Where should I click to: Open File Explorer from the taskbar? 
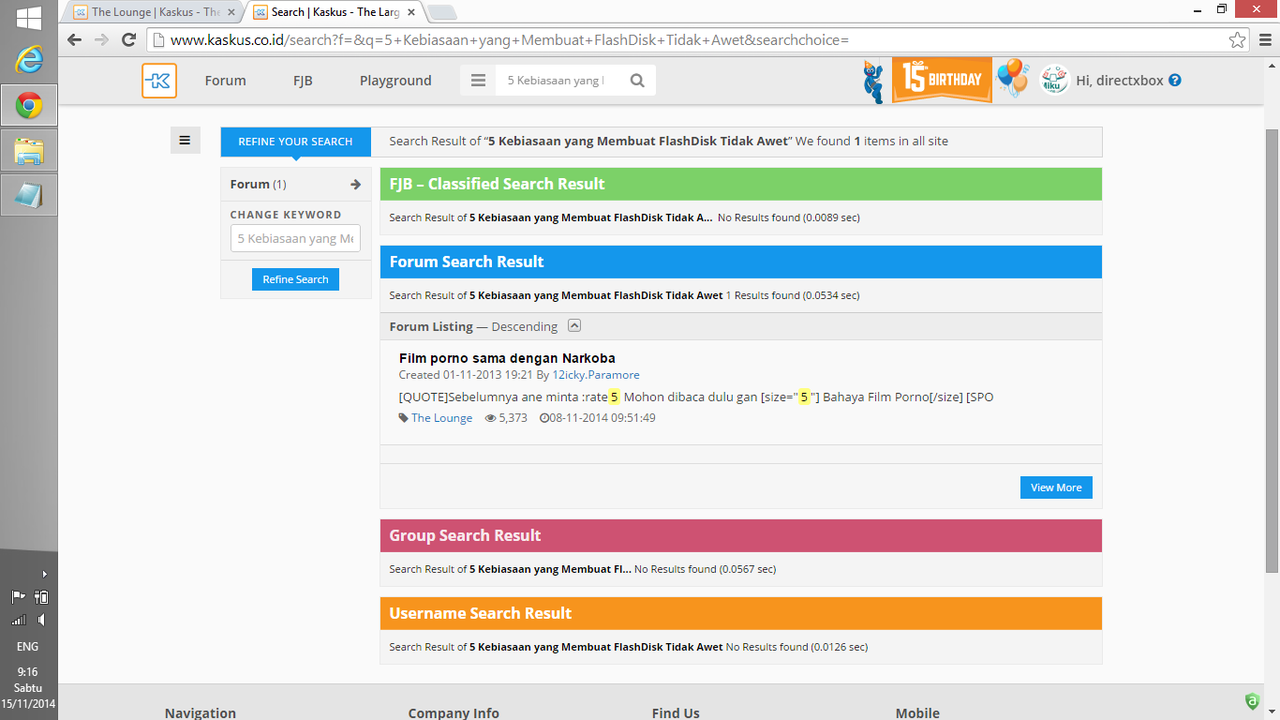click(x=29, y=151)
